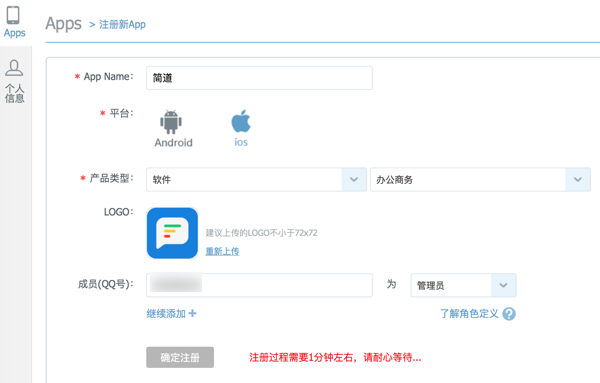Click the text 建议上传的LOGO不小于72x72

[x=261, y=233]
